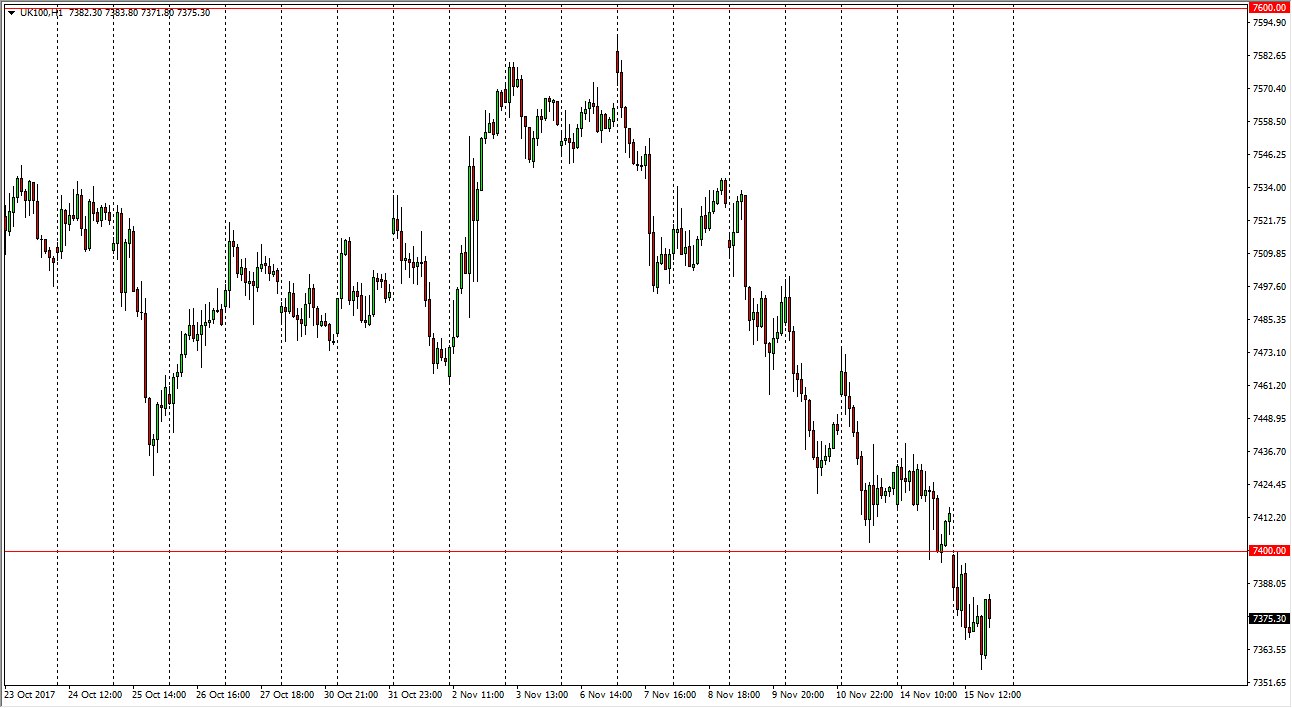Select the red 7400.00 price level label
1292x708 pixels.
click(1268, 551)
